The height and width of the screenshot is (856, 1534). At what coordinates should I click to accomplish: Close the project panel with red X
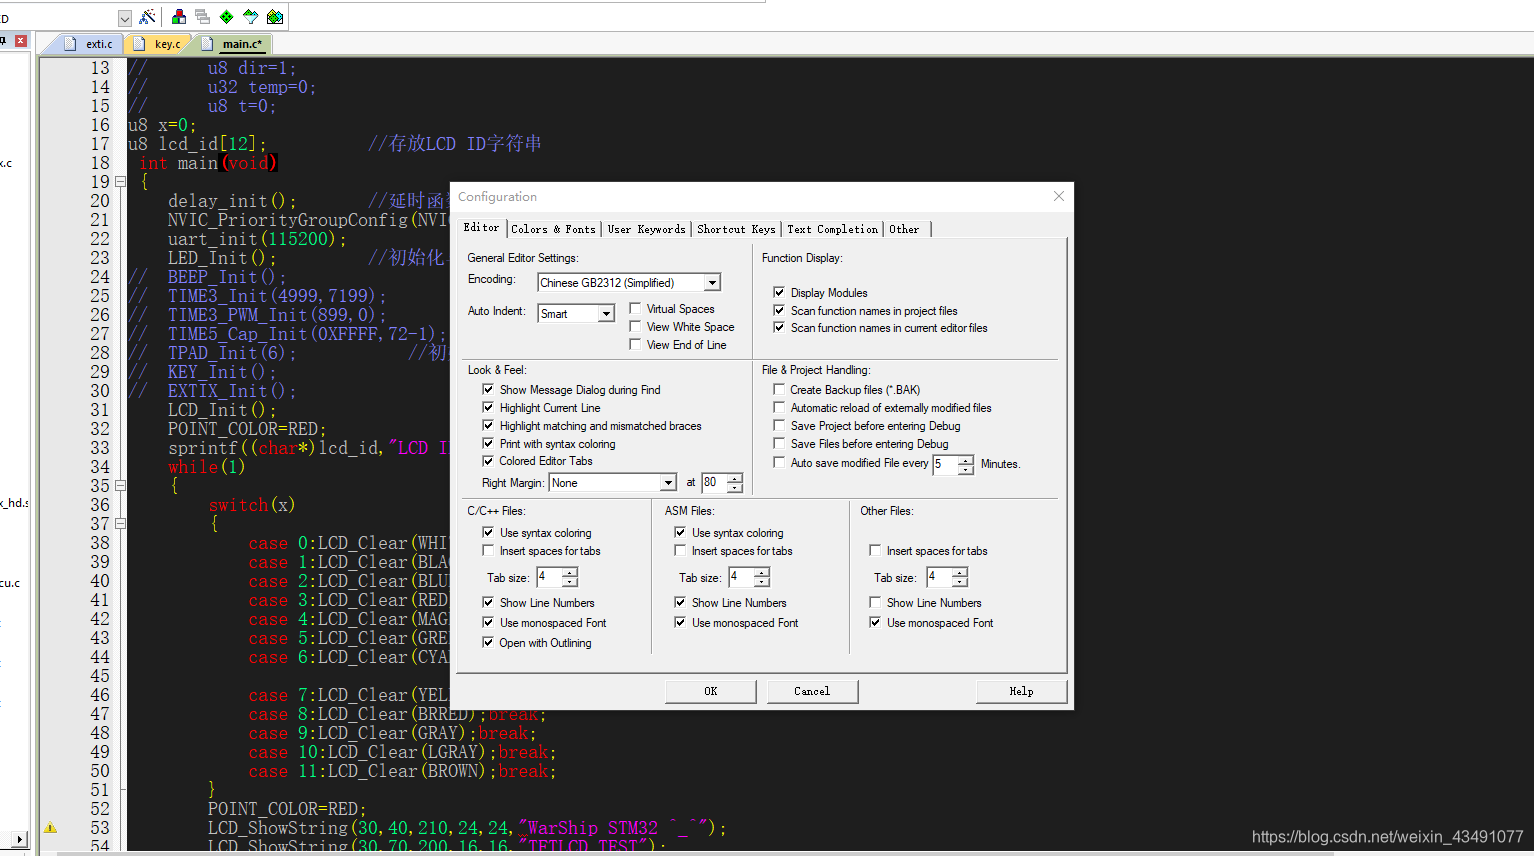(x=20, y=41)
